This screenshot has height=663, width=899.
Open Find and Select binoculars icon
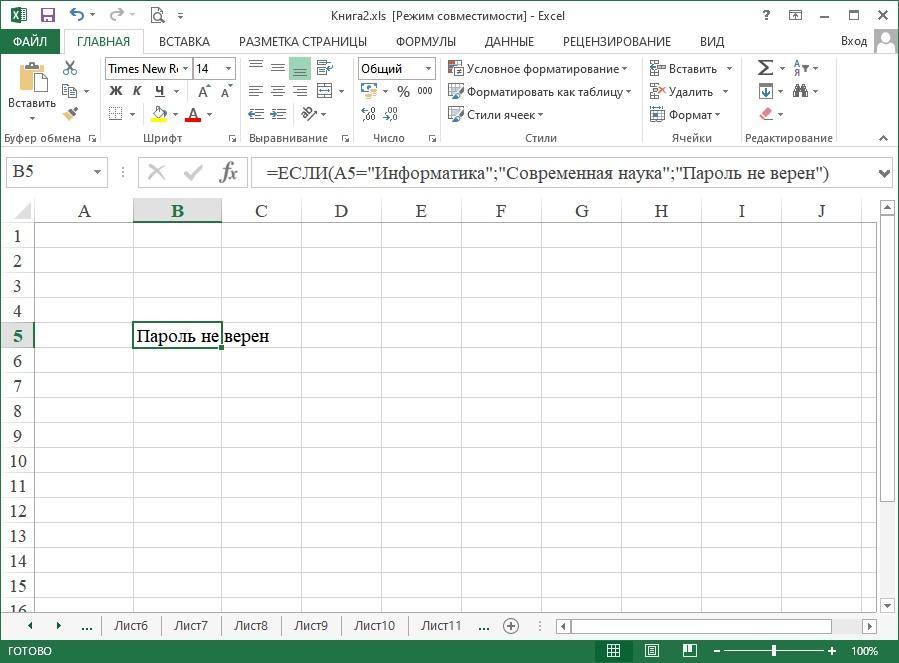point(800,91)
